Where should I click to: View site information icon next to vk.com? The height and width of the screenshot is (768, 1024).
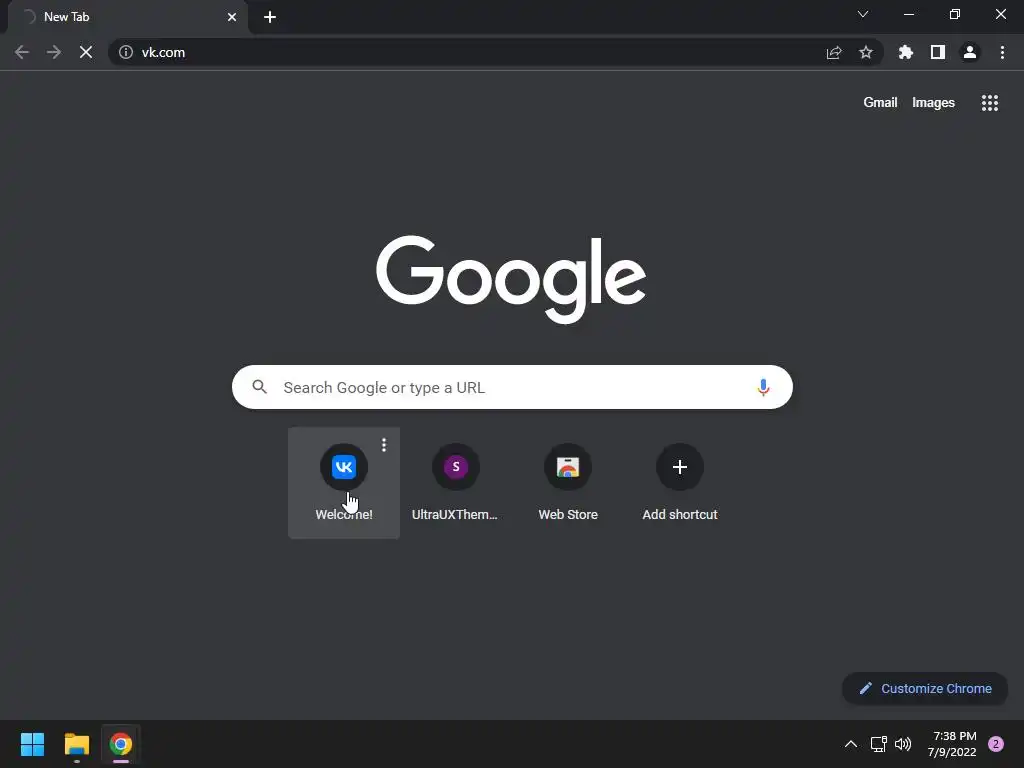point(126,52)
